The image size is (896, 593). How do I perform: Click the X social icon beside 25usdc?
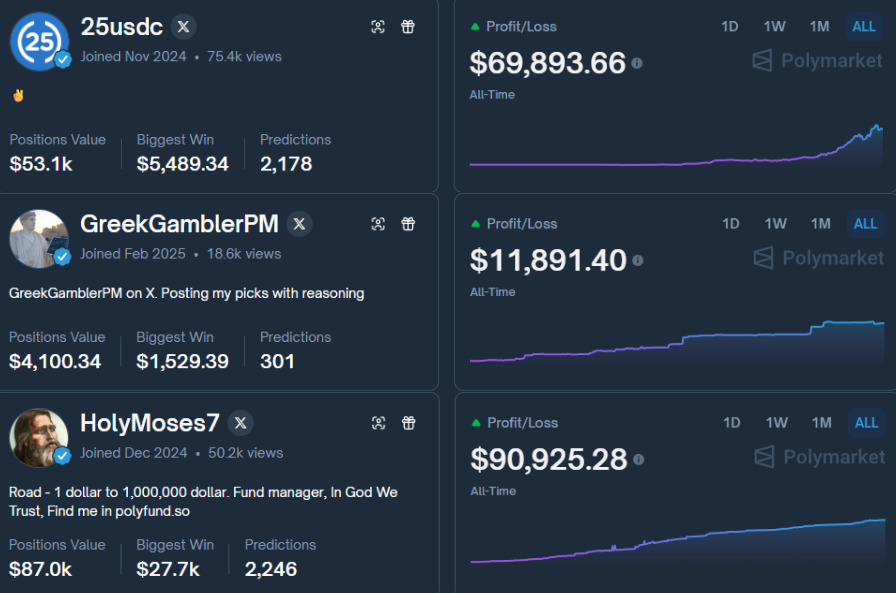(x=182, y=27)
